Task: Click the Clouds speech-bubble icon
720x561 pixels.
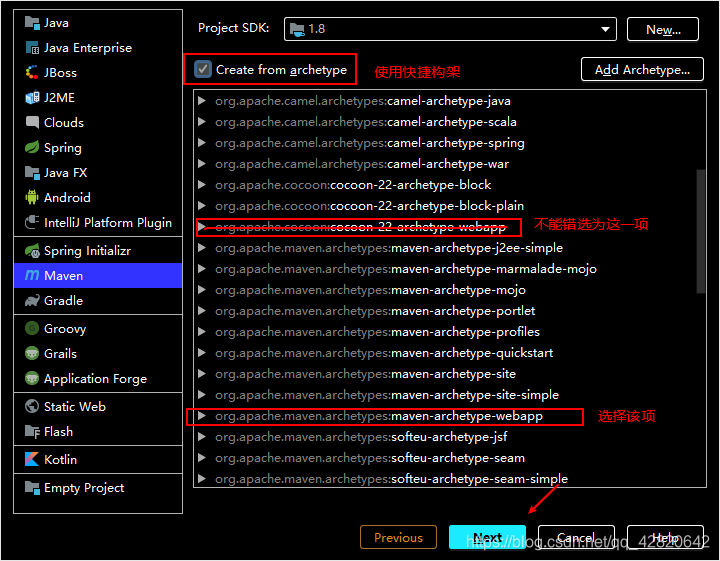Action: (32, 123)
